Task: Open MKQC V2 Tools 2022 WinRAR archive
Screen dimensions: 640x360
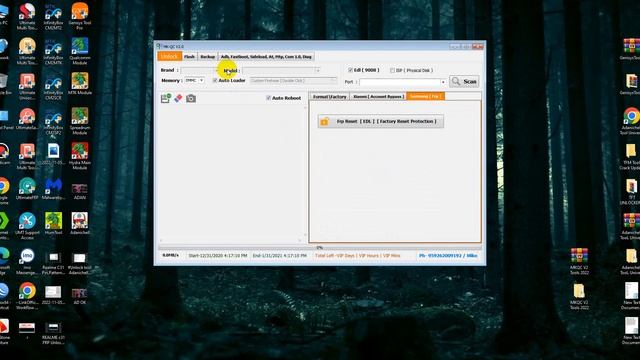Action: [x=579, y=261]
